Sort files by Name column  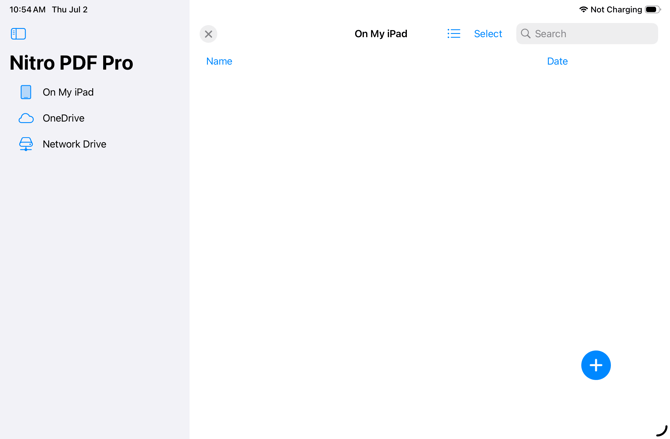pos(219,62)
